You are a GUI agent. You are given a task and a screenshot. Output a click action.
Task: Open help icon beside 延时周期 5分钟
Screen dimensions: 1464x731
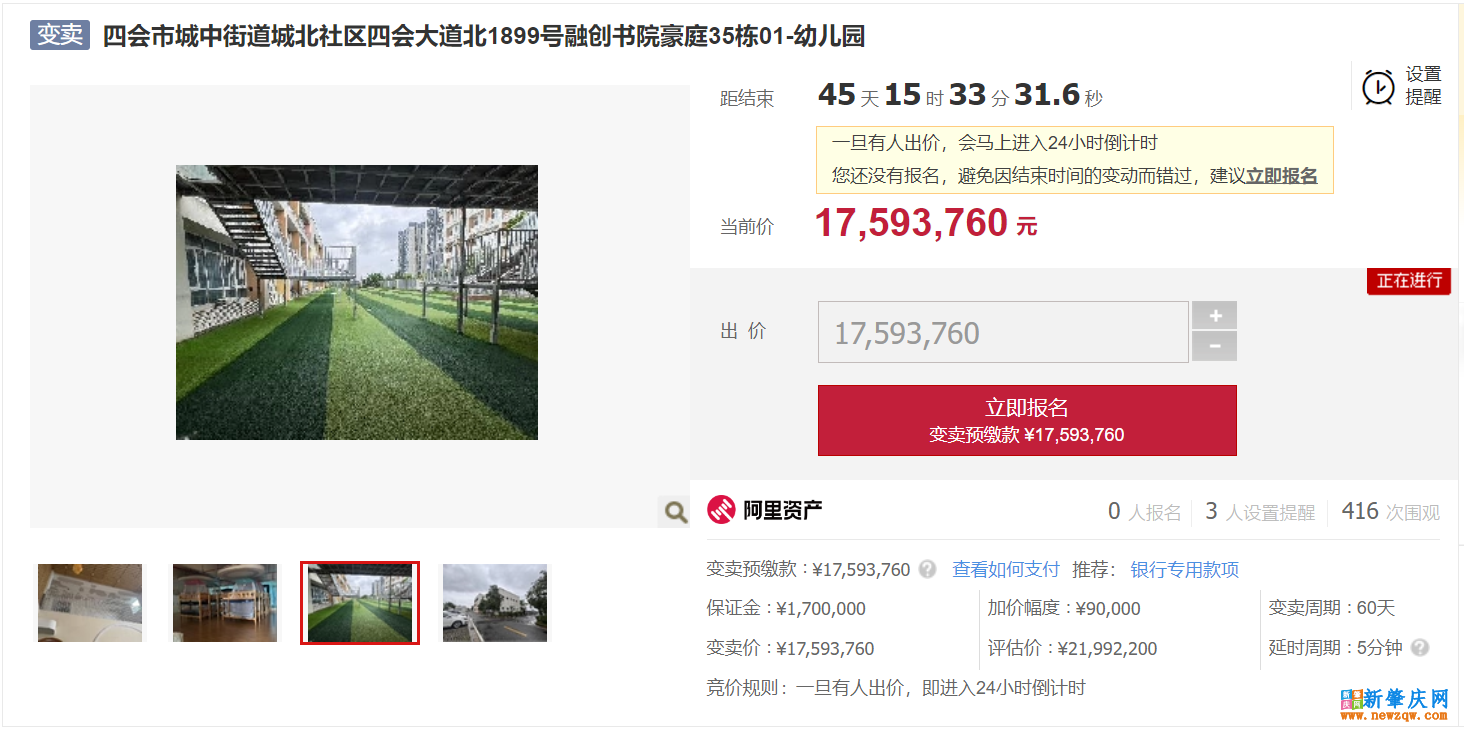tap(1419, 648)
